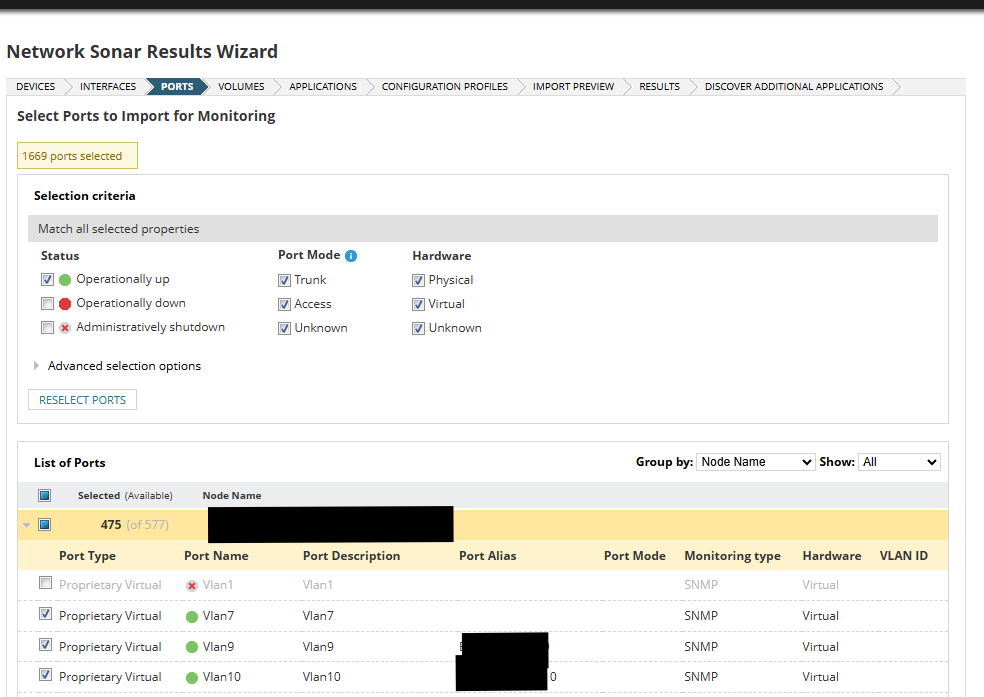Click the red X icon for Administratively shutdown
Viewport: 984px width, 697px height.
(x=63, y=327)
